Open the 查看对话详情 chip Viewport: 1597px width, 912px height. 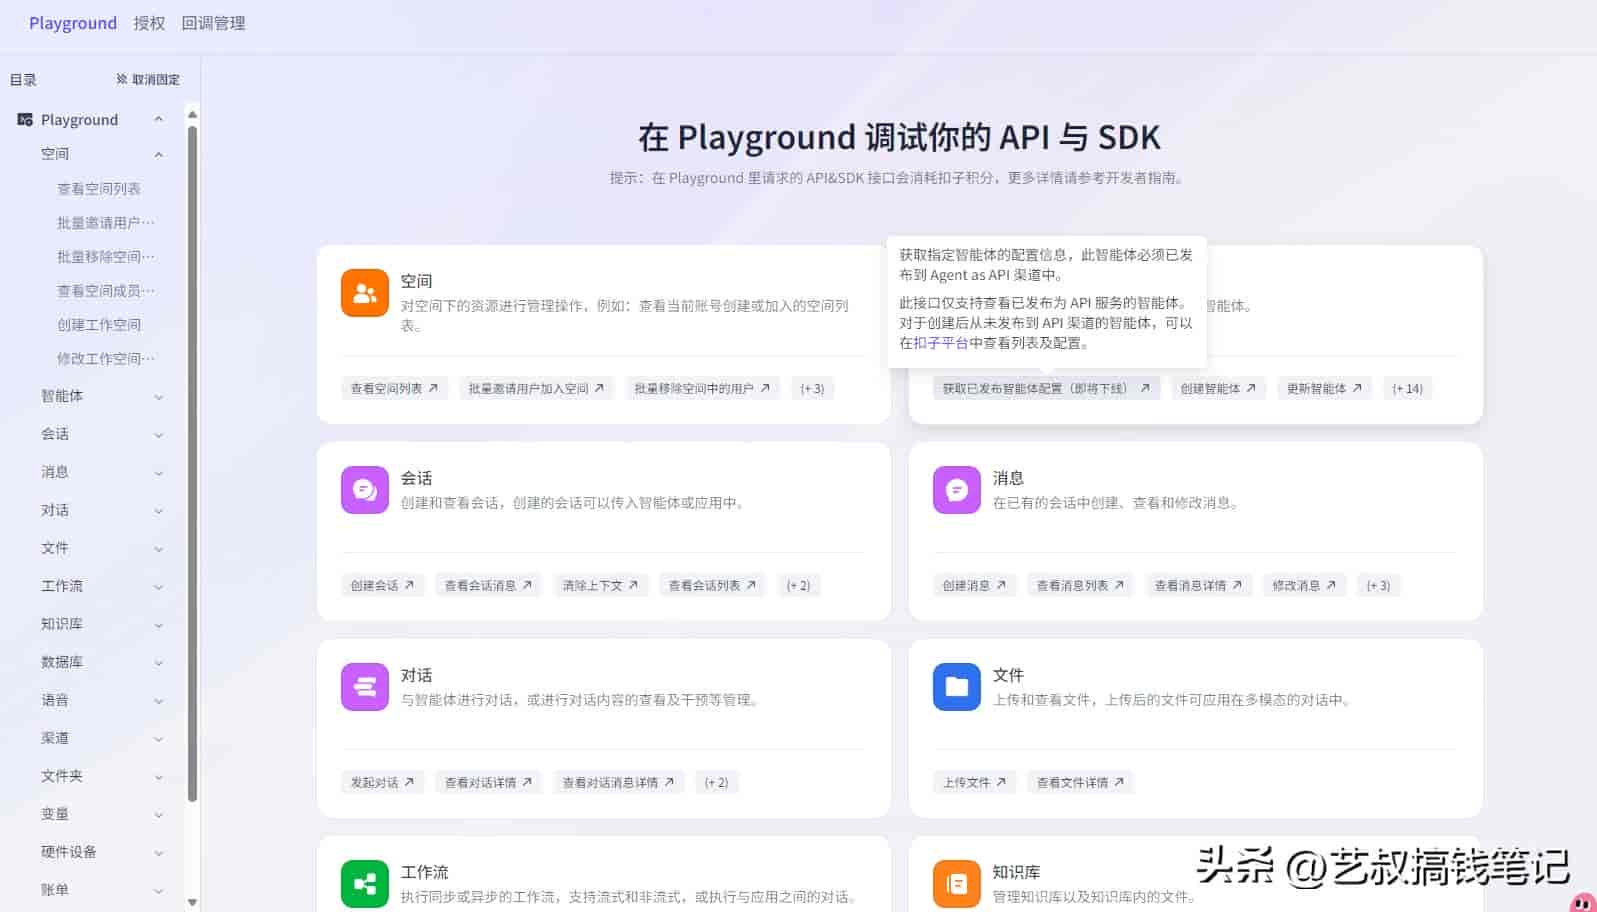tap(488, 782)
